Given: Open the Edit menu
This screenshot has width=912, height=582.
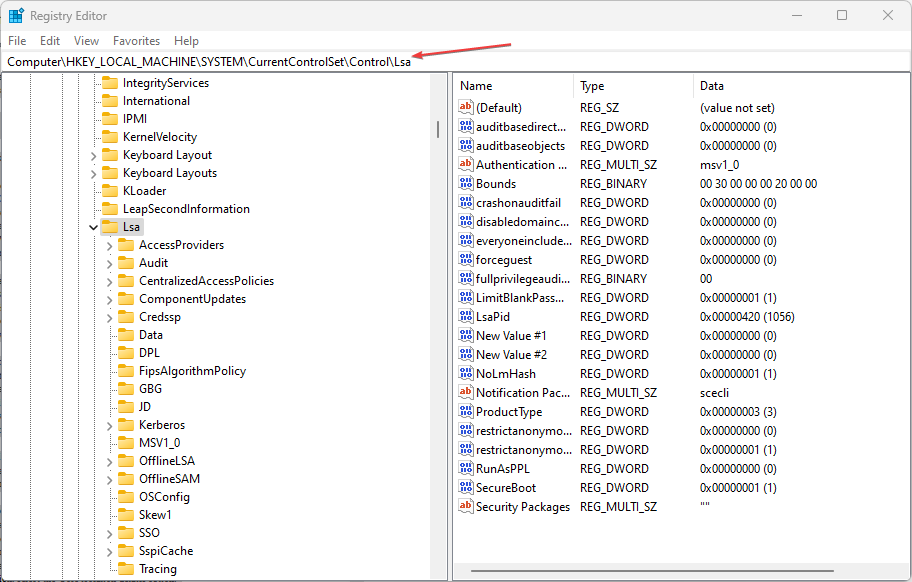Looking at the screenshot, I should click(50, 41).
